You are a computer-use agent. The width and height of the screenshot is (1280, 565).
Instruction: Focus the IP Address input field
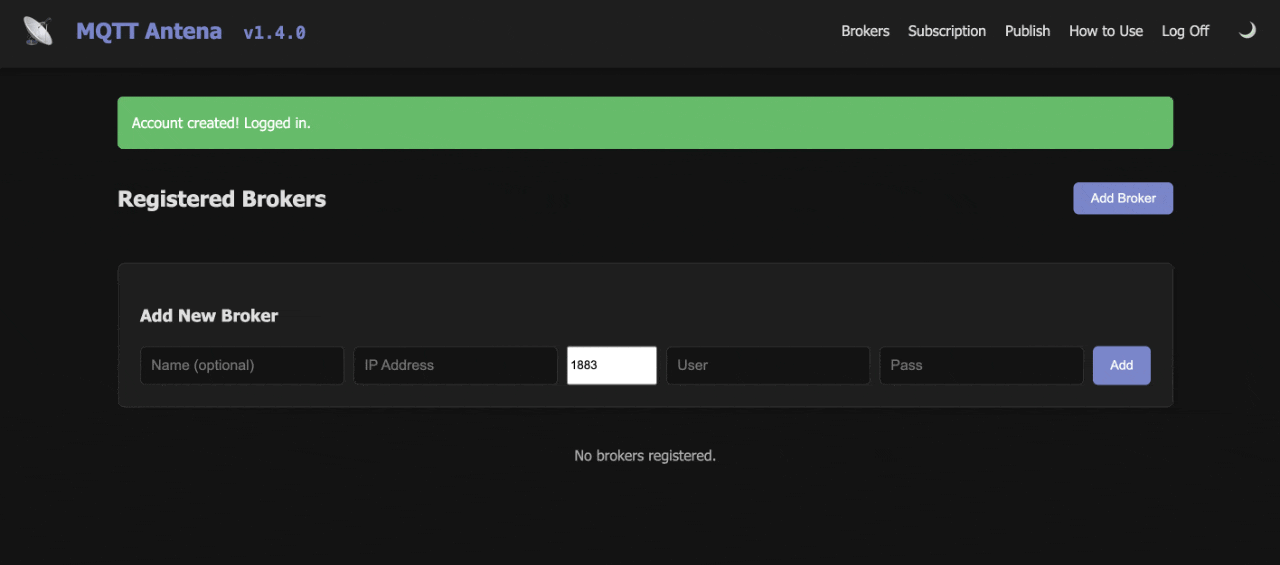tap(455, 365)
